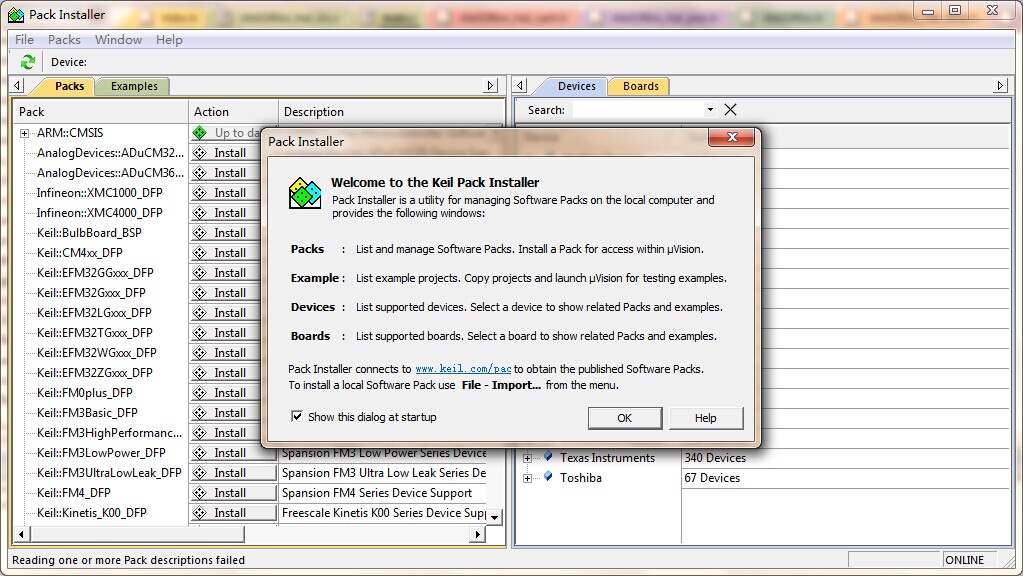This screenshot has width=1023, height=576.
Task: Install the Keil::FM3LowPower_DFP pack
Action: [234, 453]
